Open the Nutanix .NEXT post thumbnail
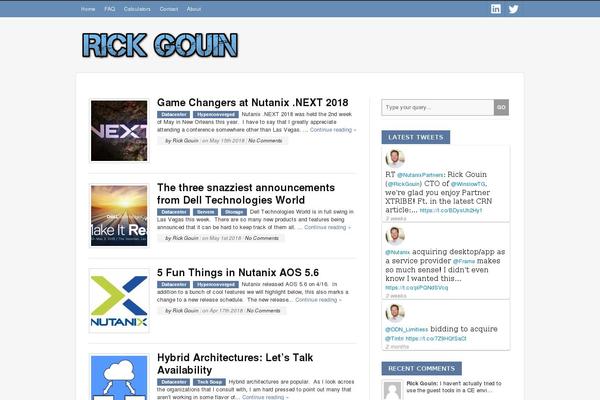The width and height of the screenshot is (600, 400). 119,131
